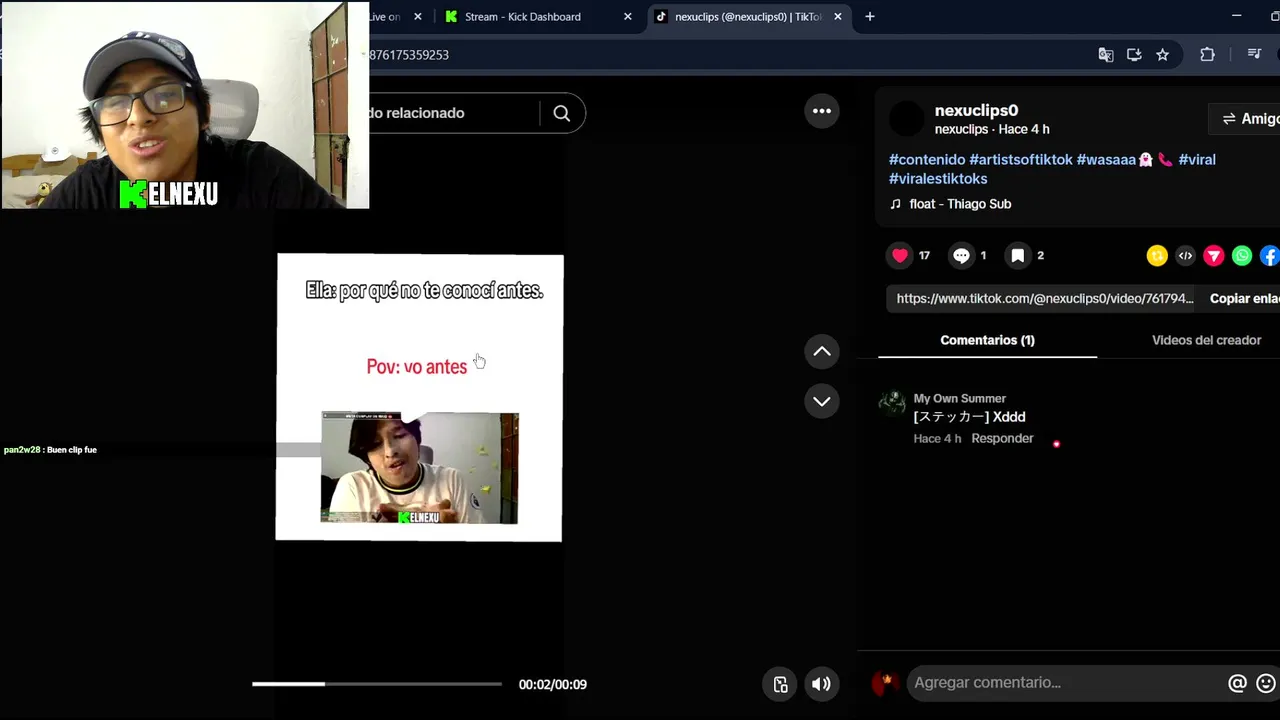Image resolution: width=1280 pixels, height=720 pixels.
Task: Open the embed code icon
Action: click(x=1185, y=256)
